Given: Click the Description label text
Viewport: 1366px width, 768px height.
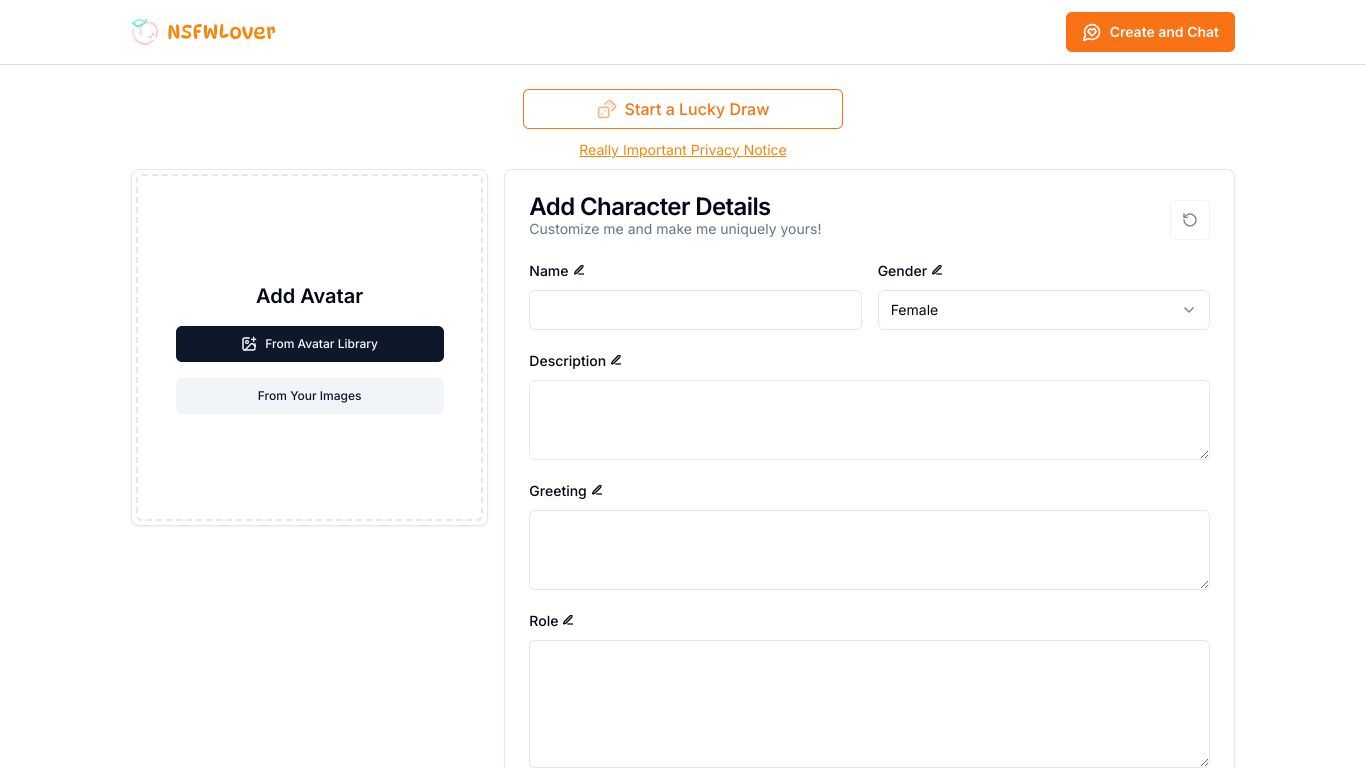Looking at the screenshot, I should 567,361.
